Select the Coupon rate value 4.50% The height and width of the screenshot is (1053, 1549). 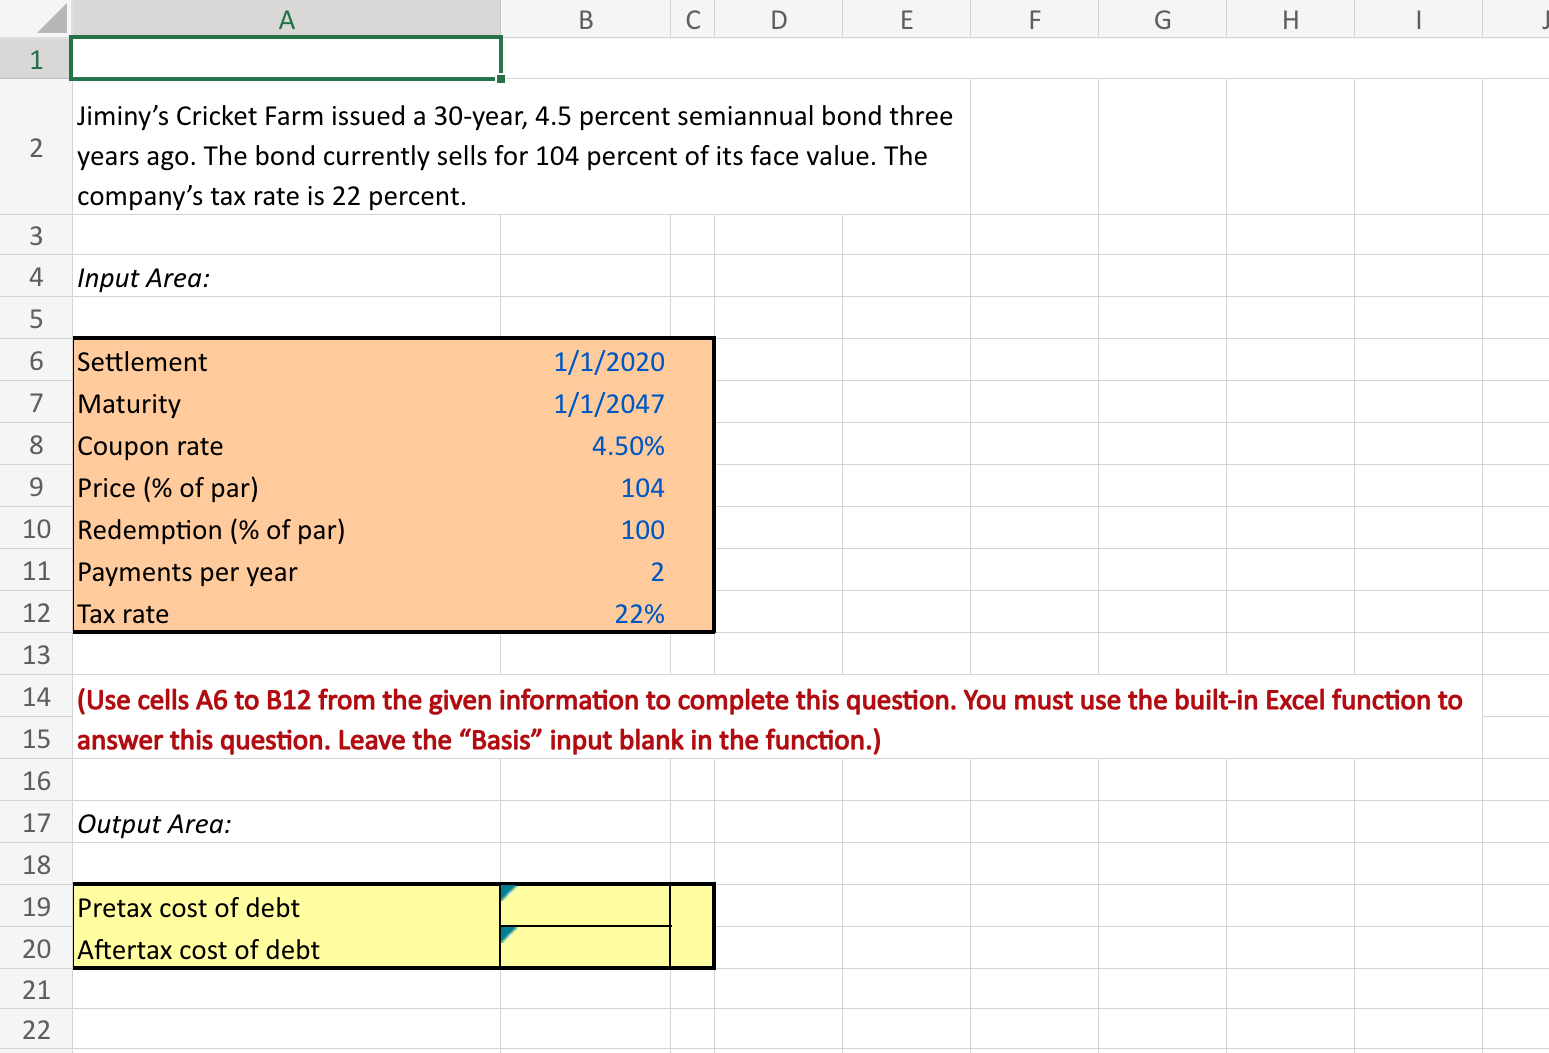point(585,445)
